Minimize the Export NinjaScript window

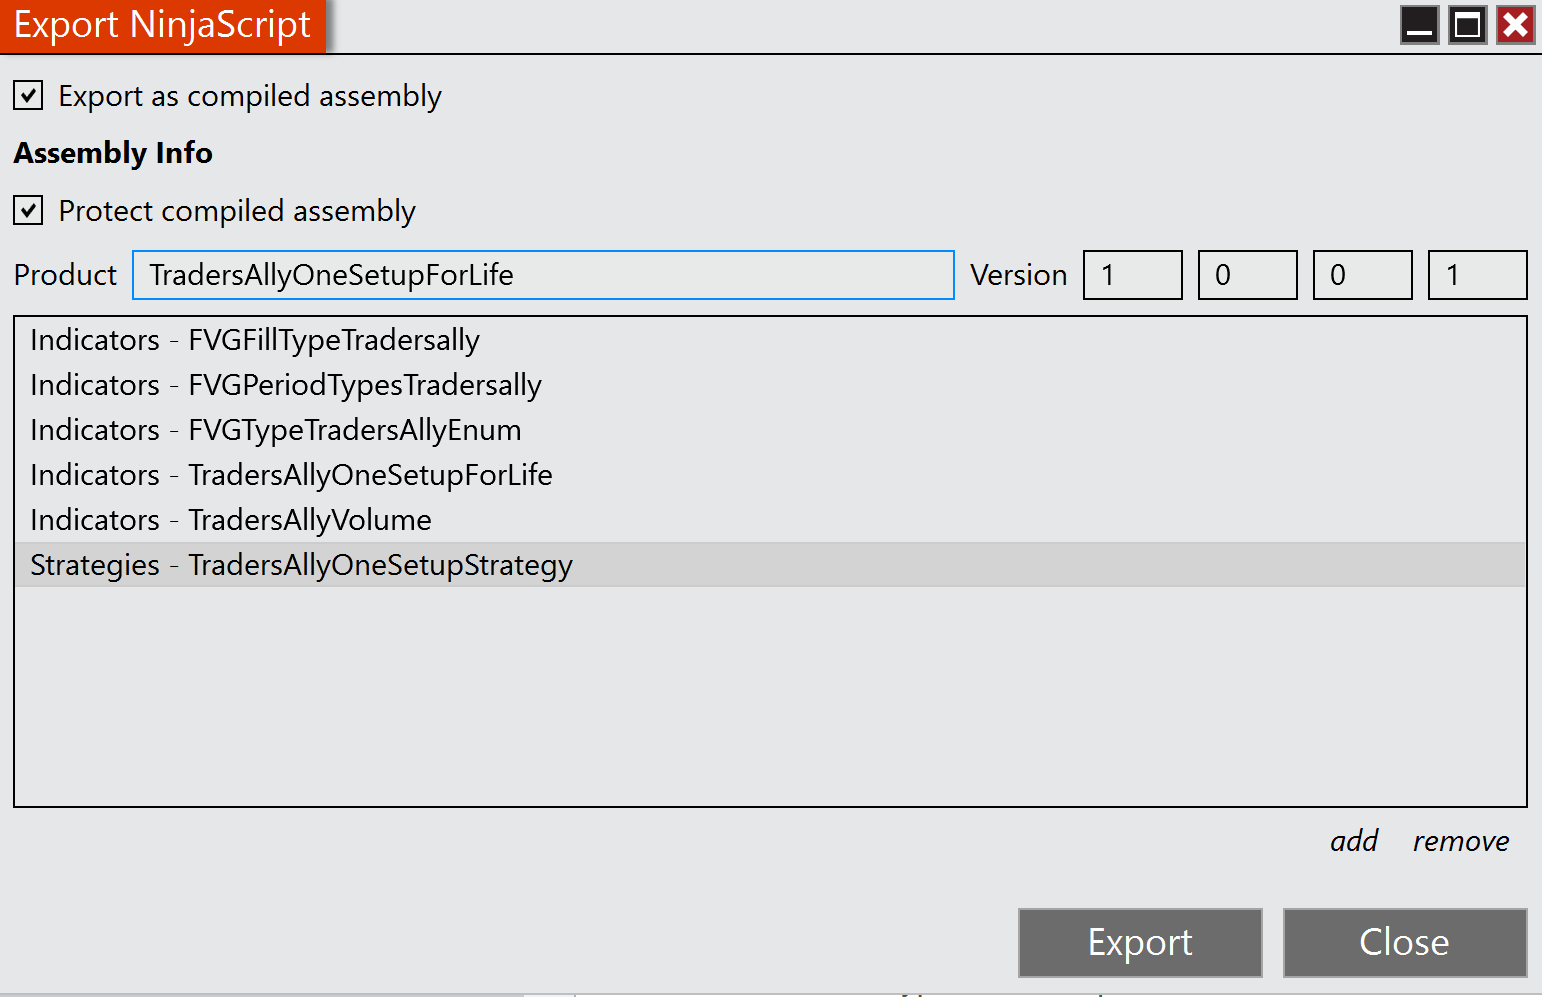click(1419, 25)
